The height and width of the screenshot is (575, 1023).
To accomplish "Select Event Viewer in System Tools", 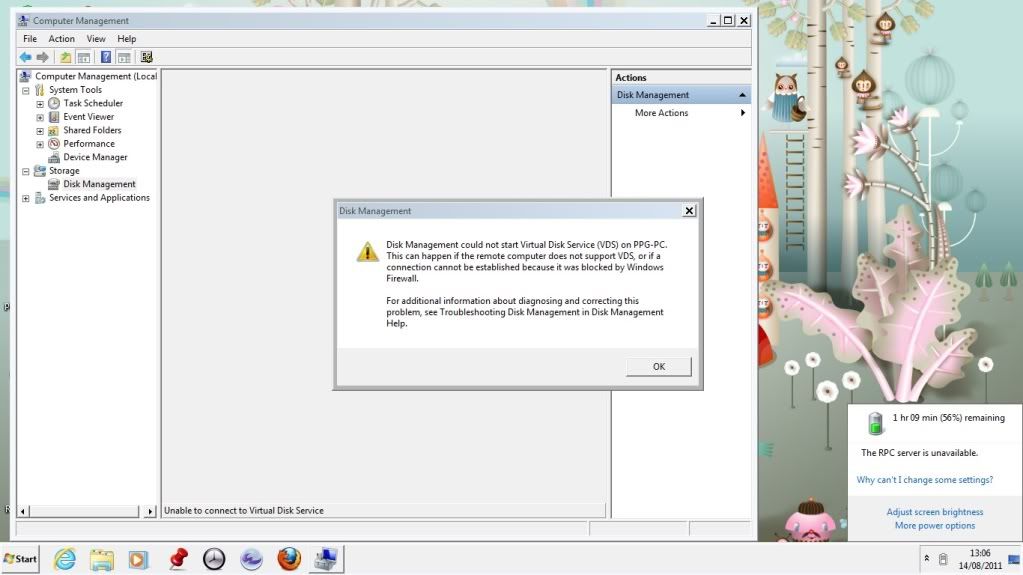I will pyautogui.click(x=88, y=117).
